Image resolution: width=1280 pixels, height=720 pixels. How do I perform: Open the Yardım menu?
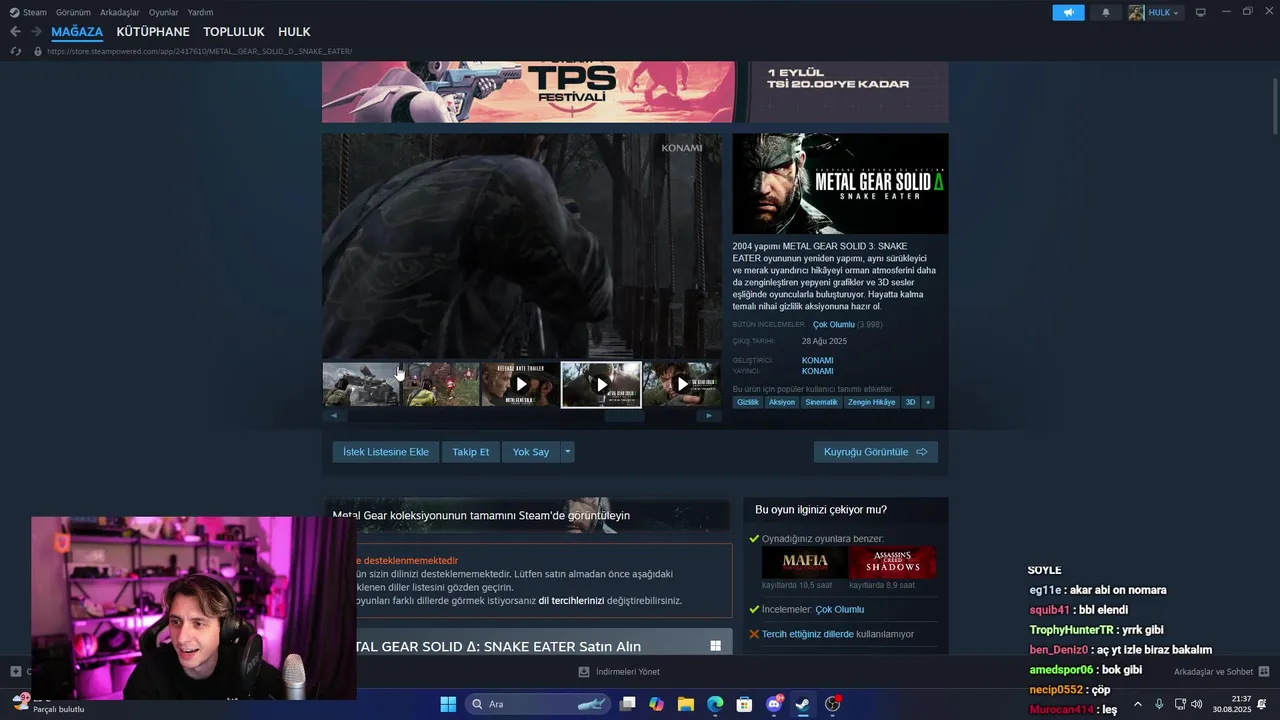pos(200,12)
